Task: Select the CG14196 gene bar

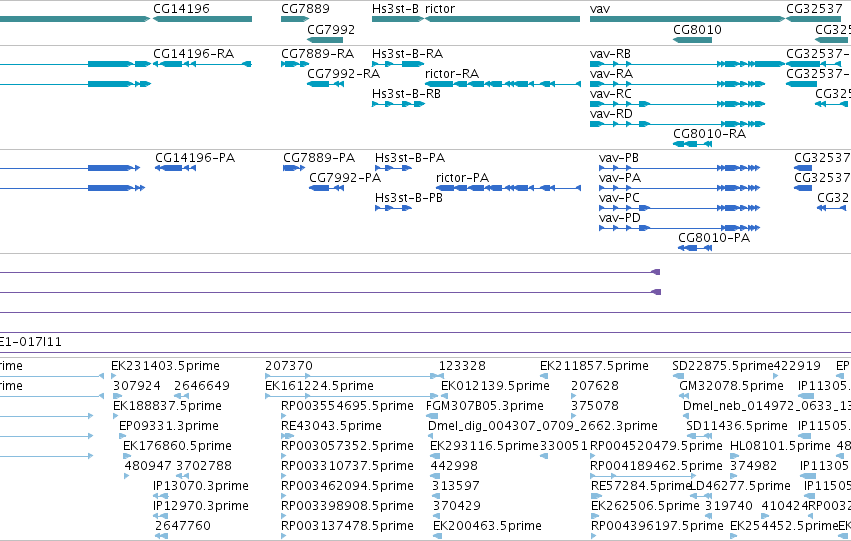Action: (202, 19)
